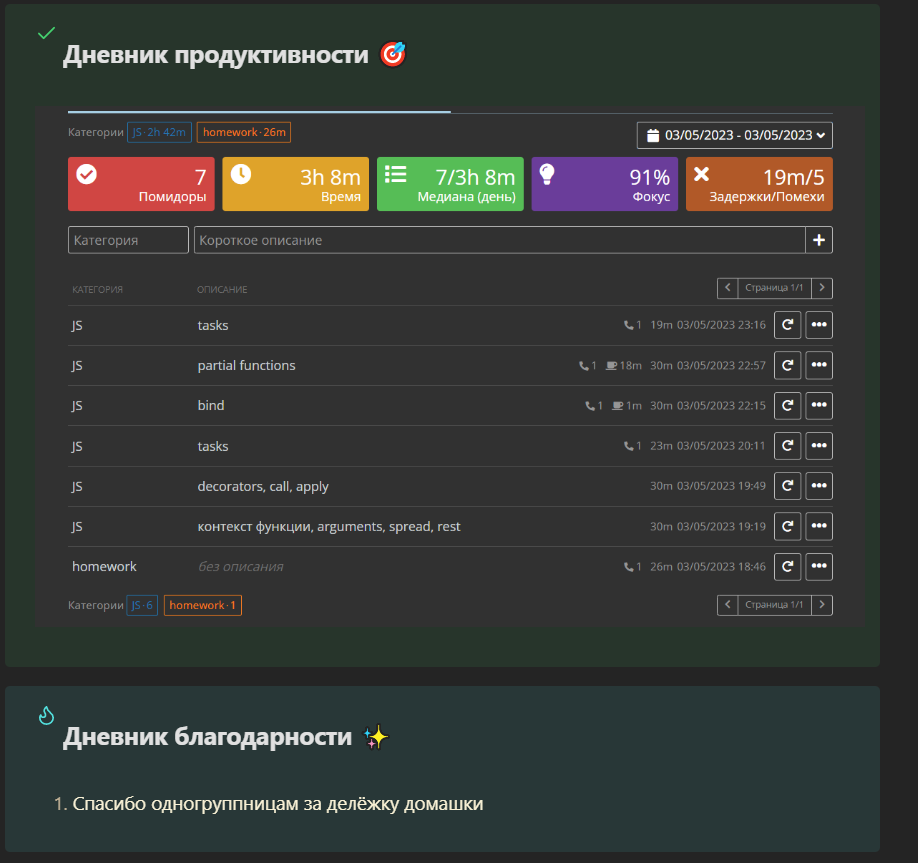Open the date range dropdown 03/05/2023

pyautogui.click(x=735, y=135)
